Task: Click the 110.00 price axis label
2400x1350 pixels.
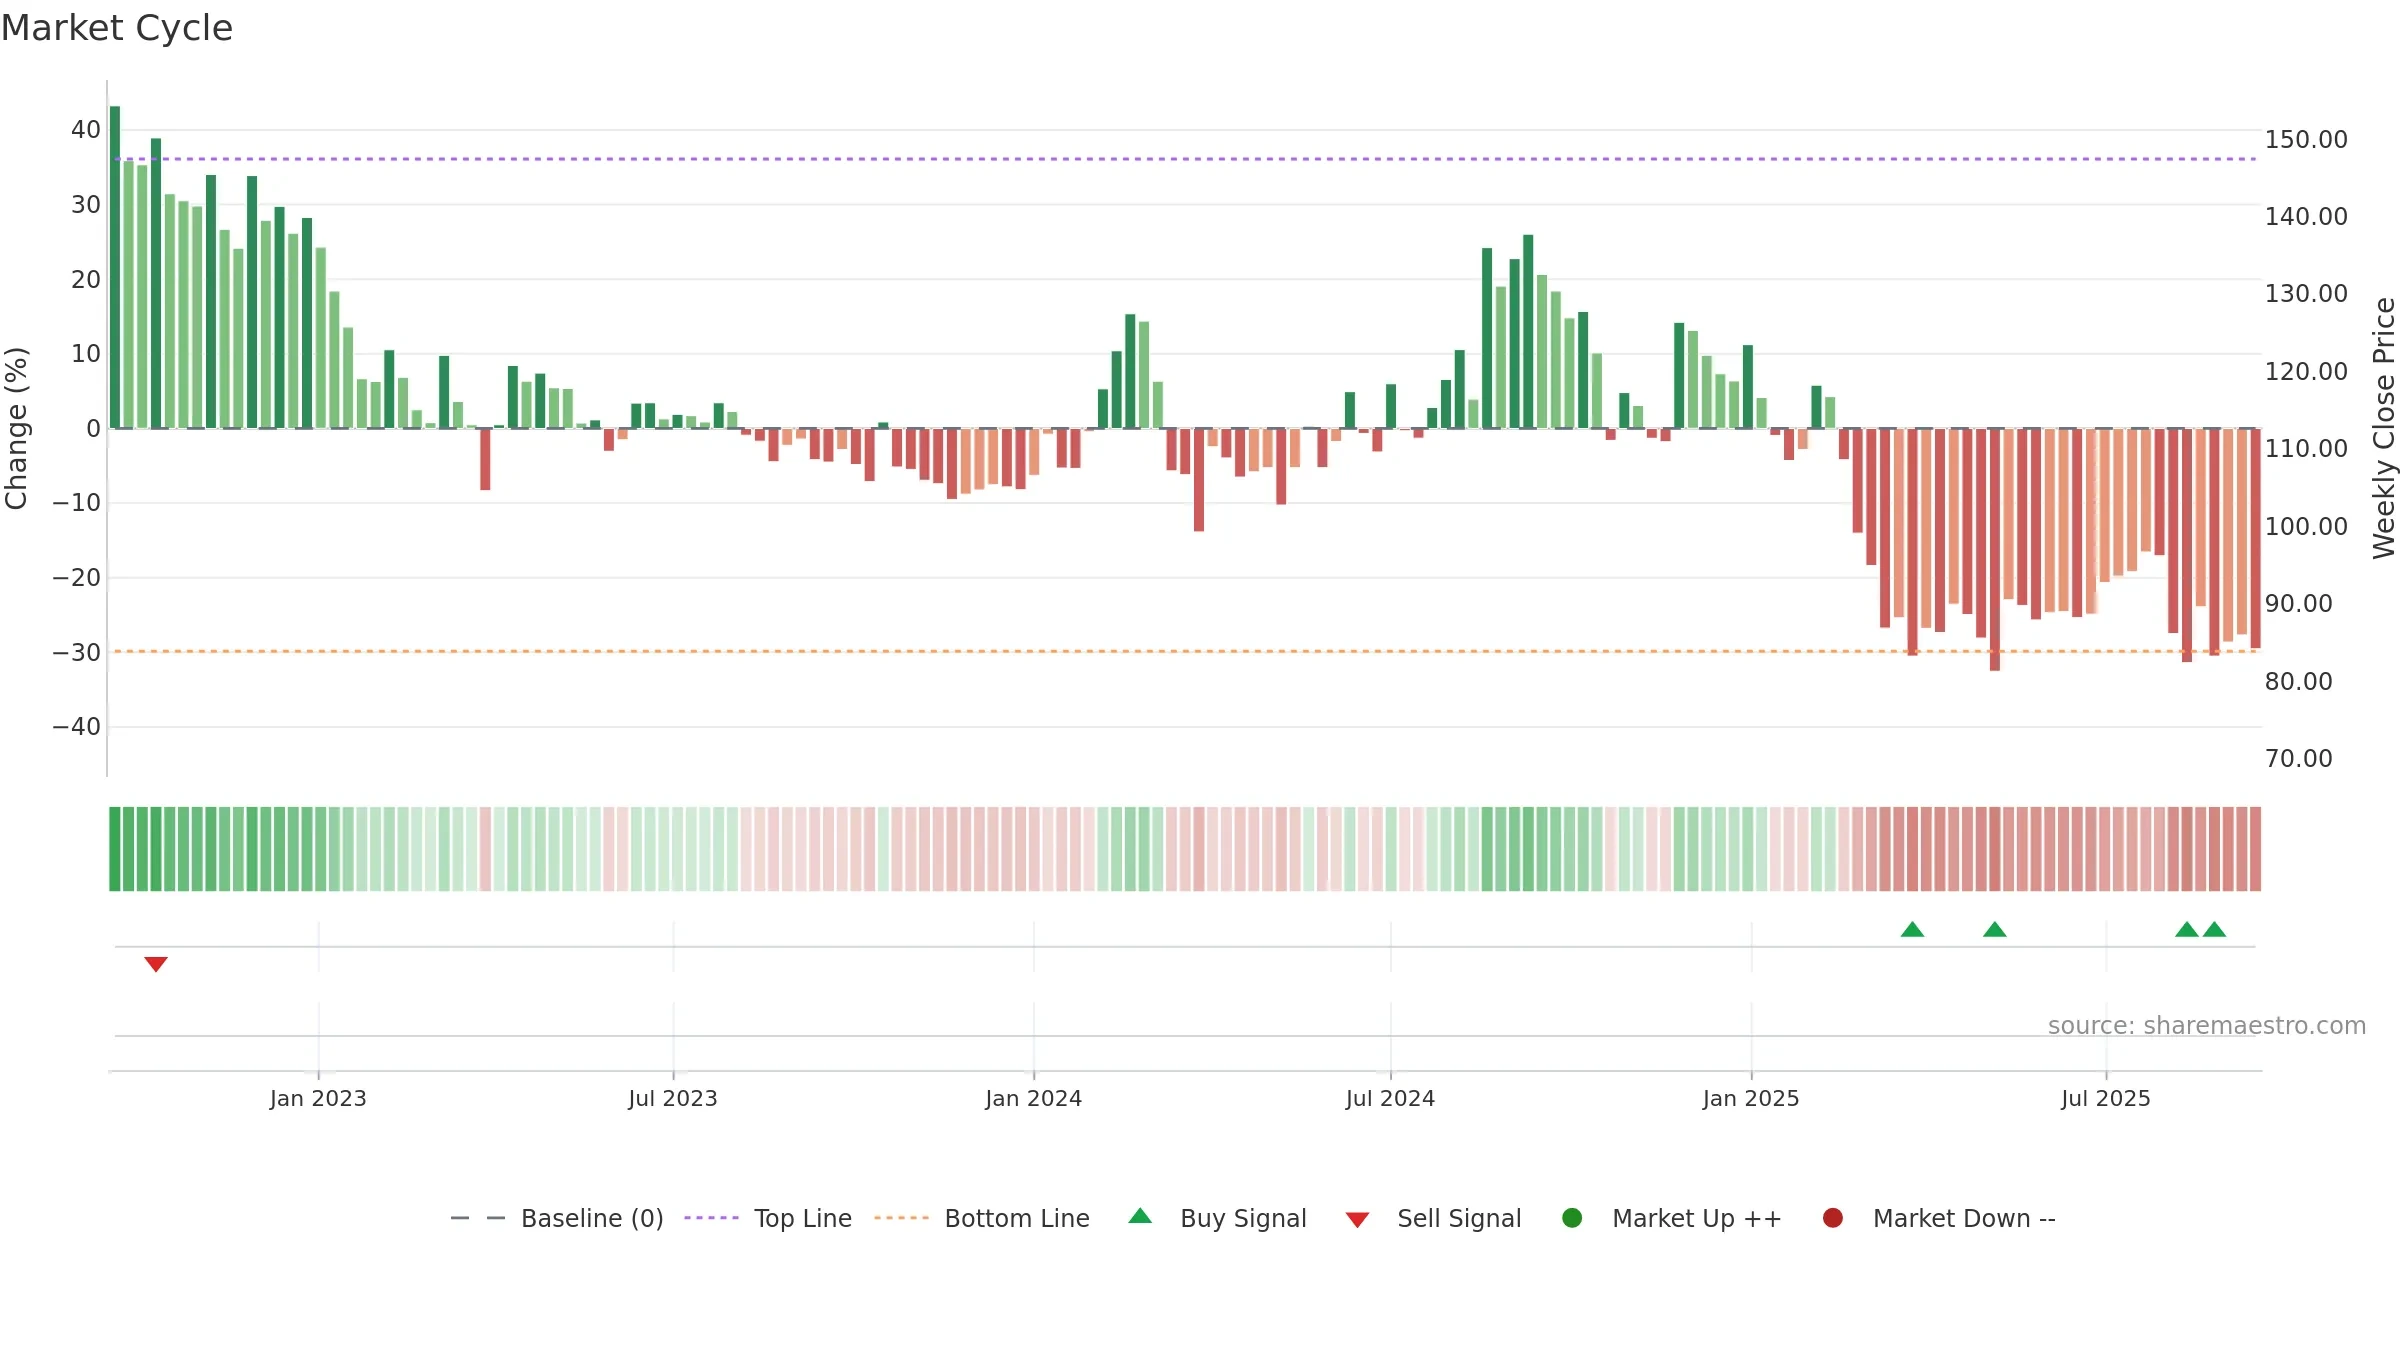Action: [x=2306, y=448]
